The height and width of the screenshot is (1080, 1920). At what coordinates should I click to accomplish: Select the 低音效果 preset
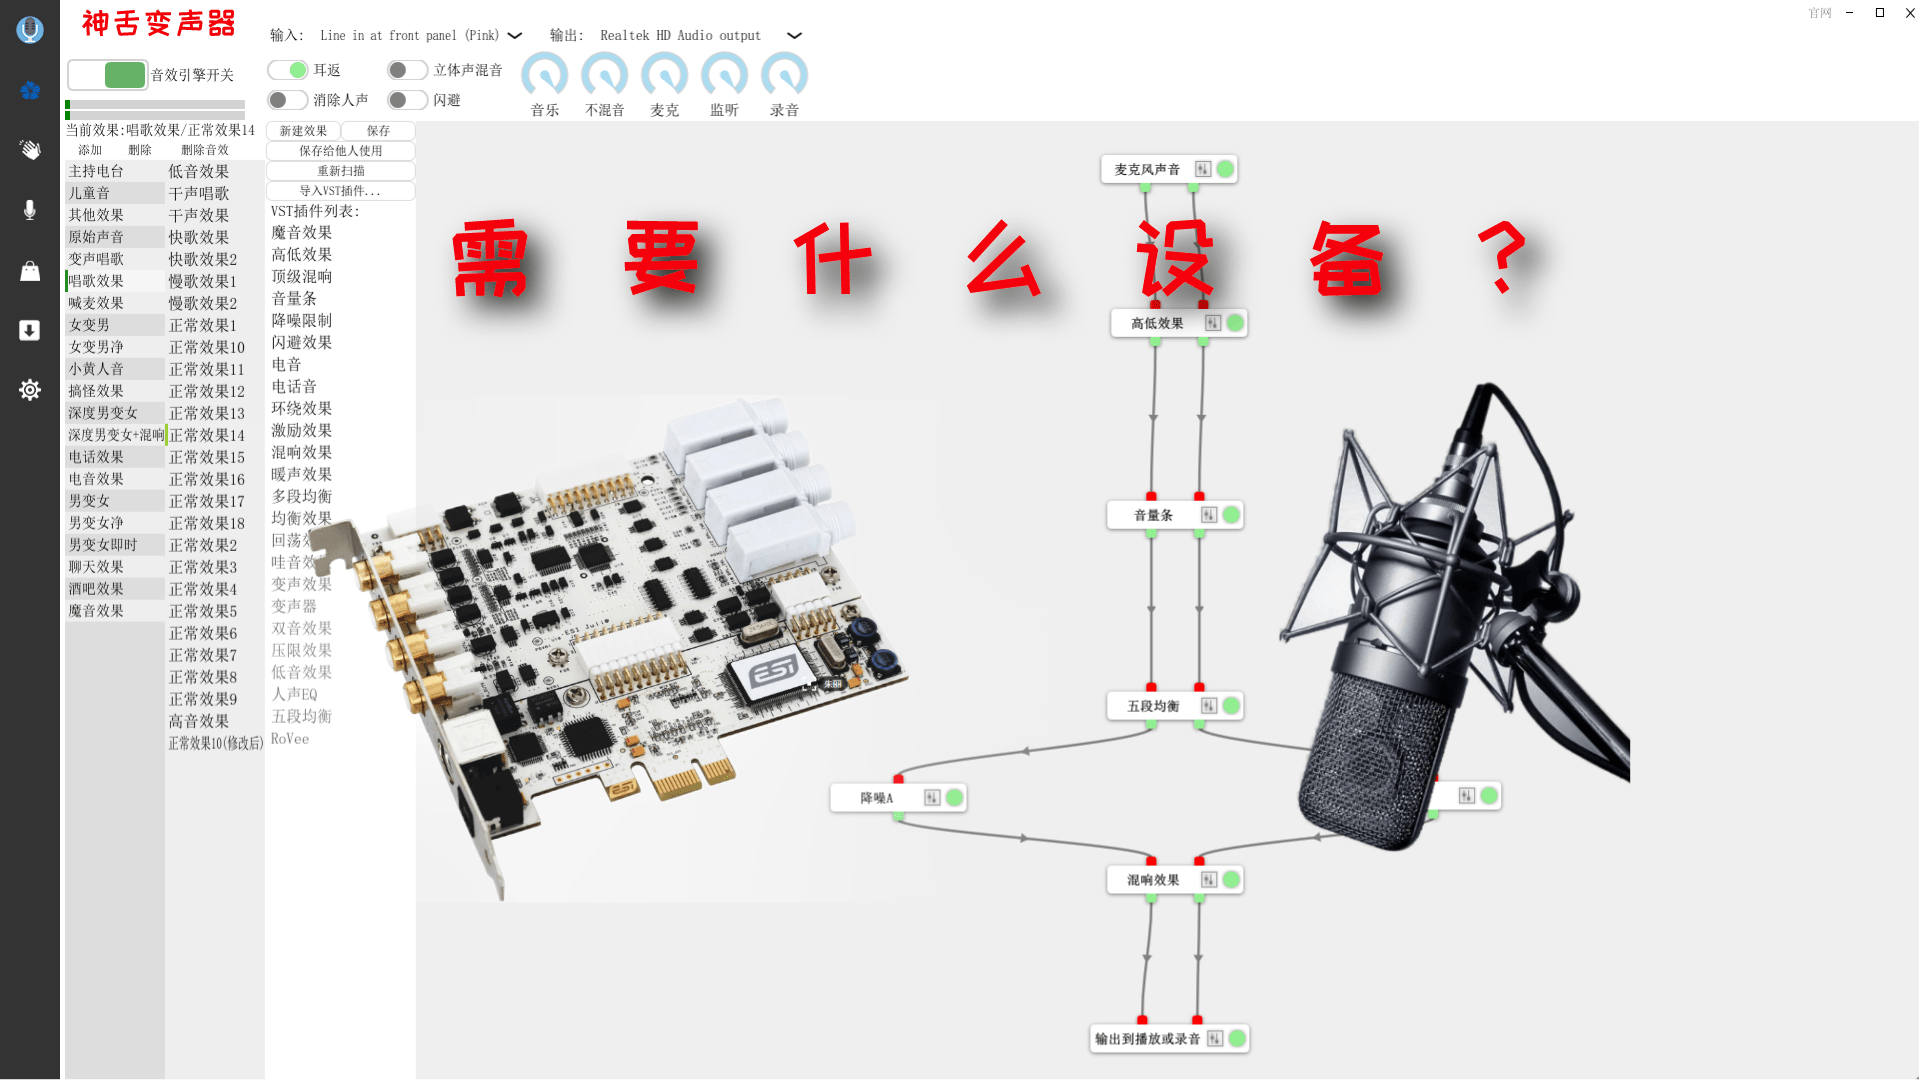(x=215, y=171)
